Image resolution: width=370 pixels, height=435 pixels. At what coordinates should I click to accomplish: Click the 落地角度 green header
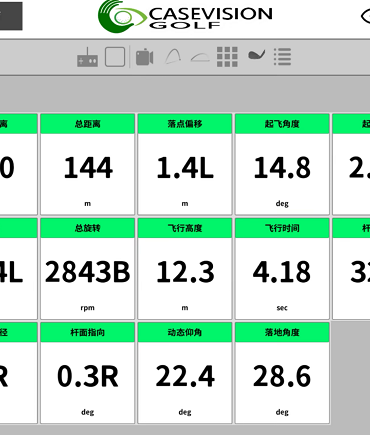point(282,332)
